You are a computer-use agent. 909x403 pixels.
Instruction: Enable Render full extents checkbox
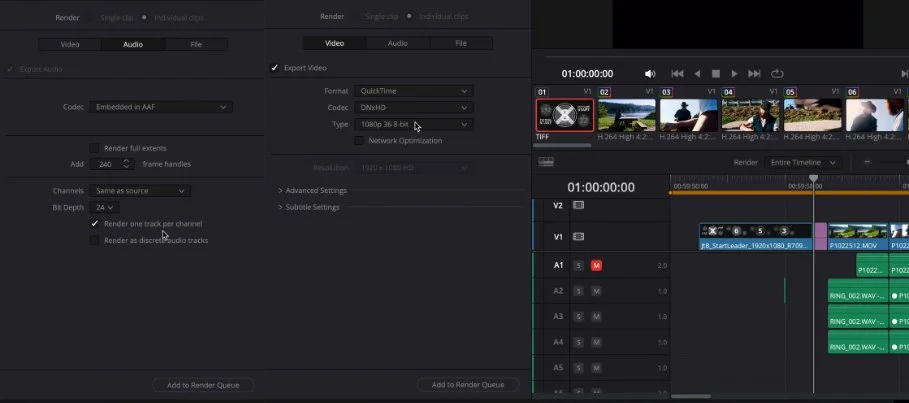[94, 148]
